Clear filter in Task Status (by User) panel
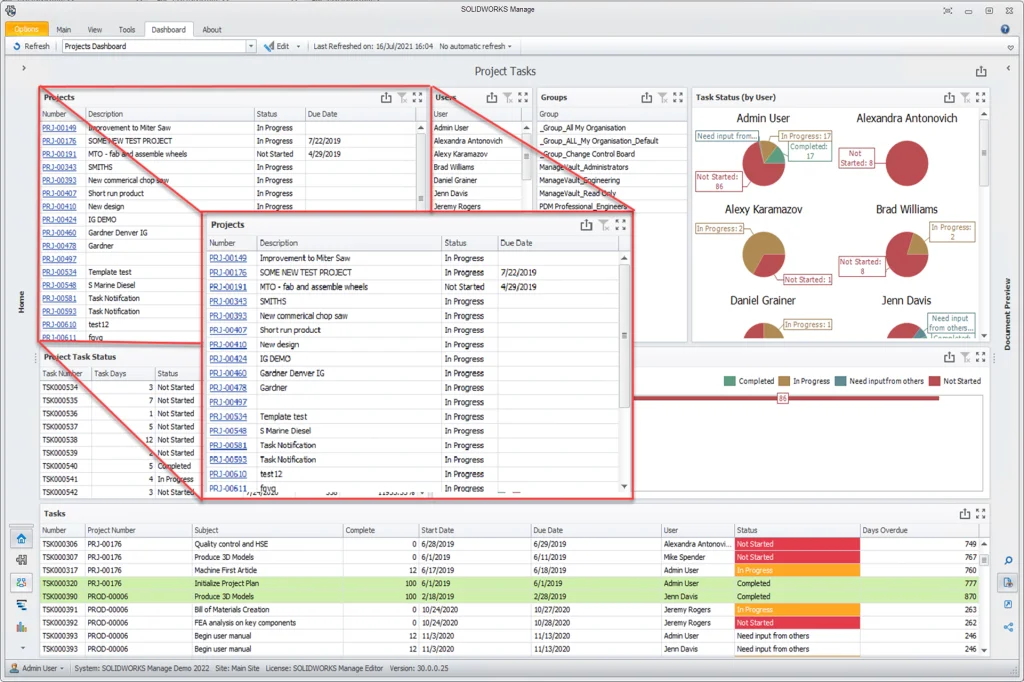1024x682 pixels. 965,98
